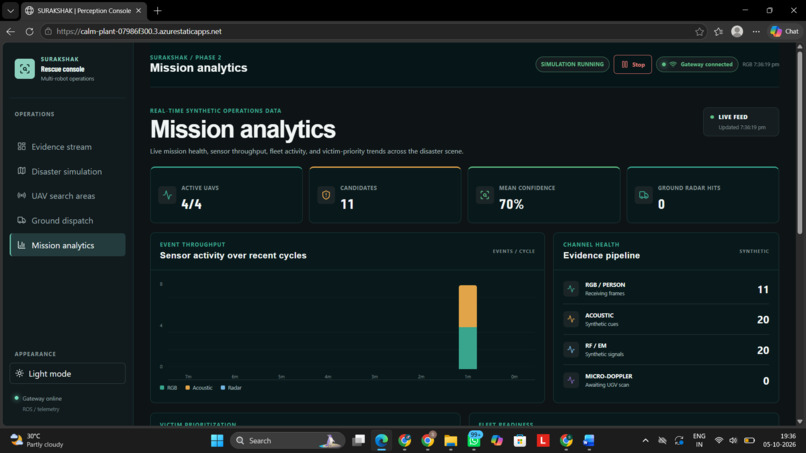Click the Mean confidence value 70%
806x453 pixels.
click(511, 204)
